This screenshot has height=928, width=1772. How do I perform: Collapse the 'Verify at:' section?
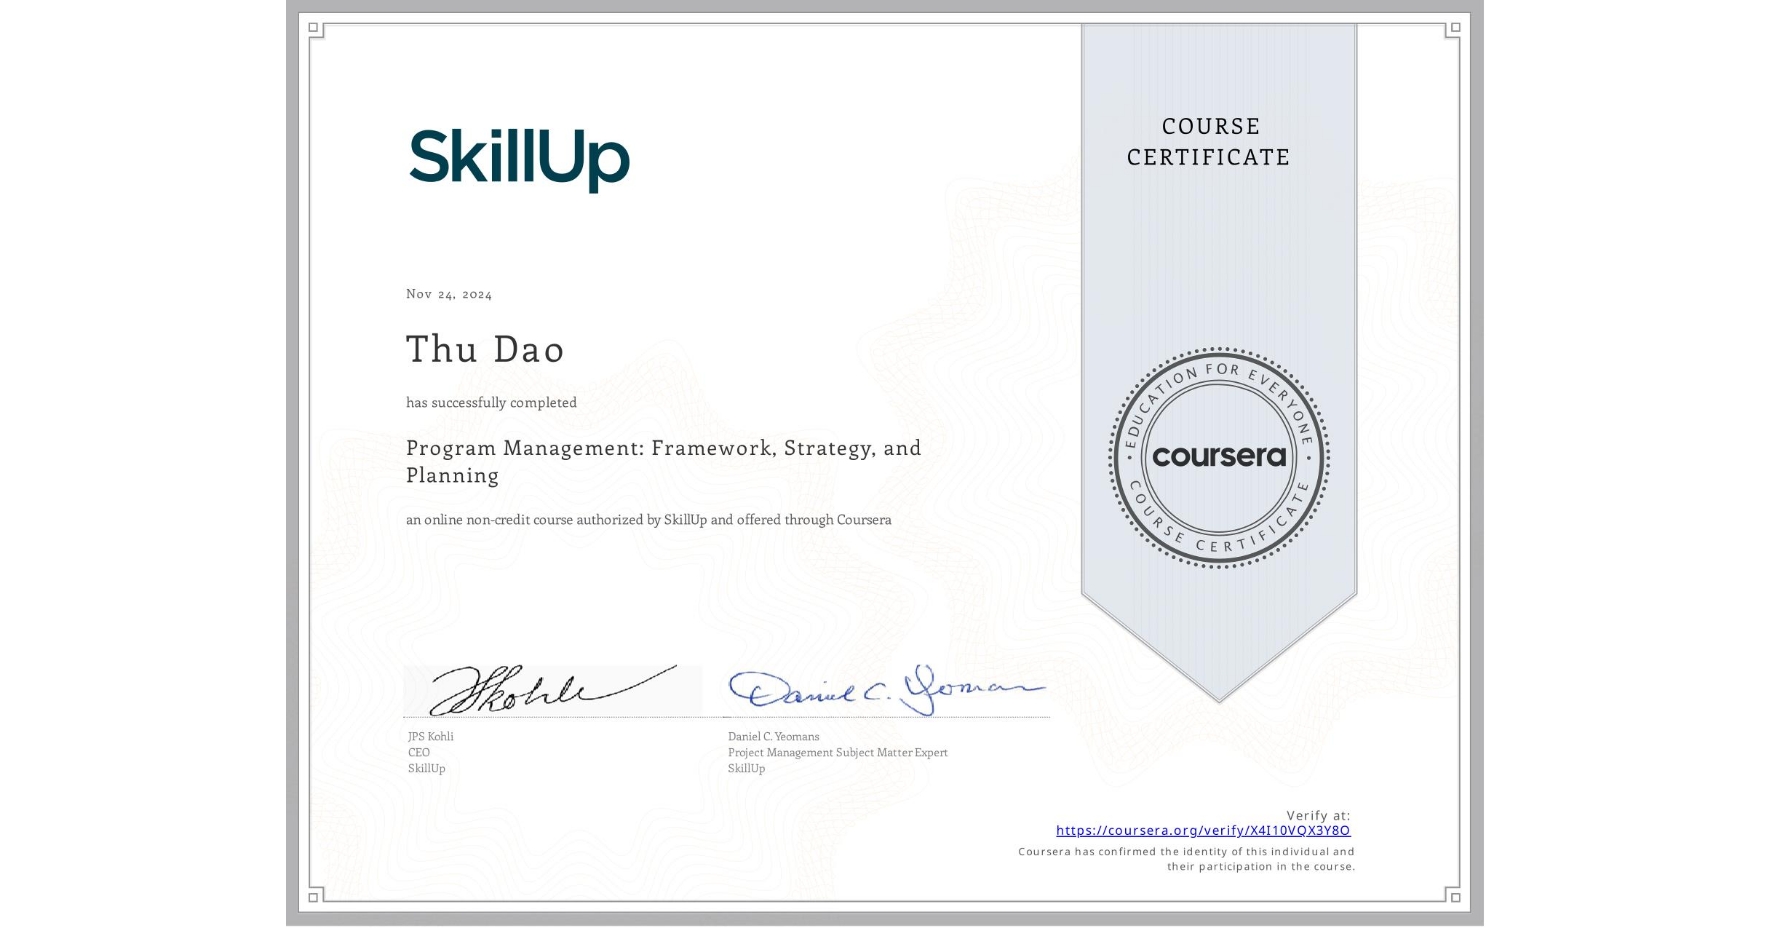pyautogui.click(x=1317, y=817)
